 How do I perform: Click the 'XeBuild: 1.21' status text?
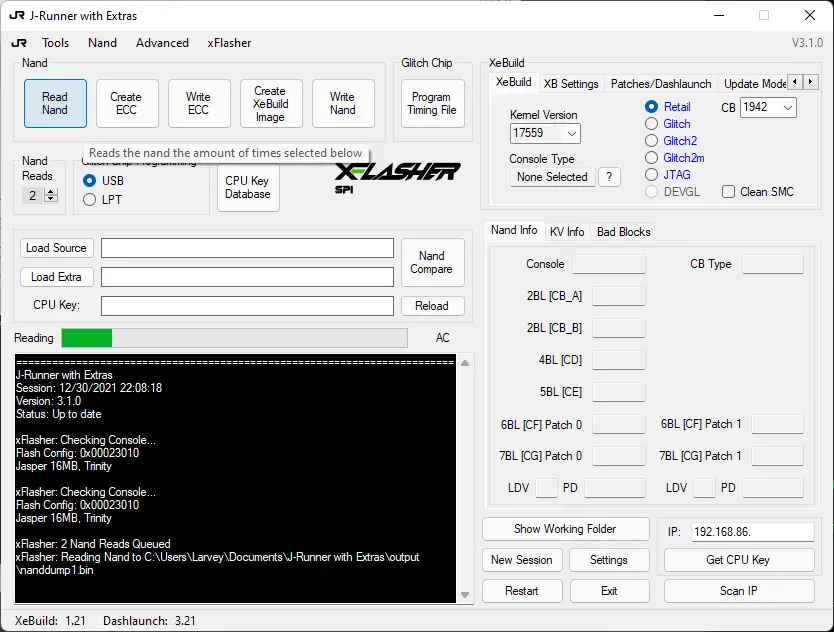50,621
